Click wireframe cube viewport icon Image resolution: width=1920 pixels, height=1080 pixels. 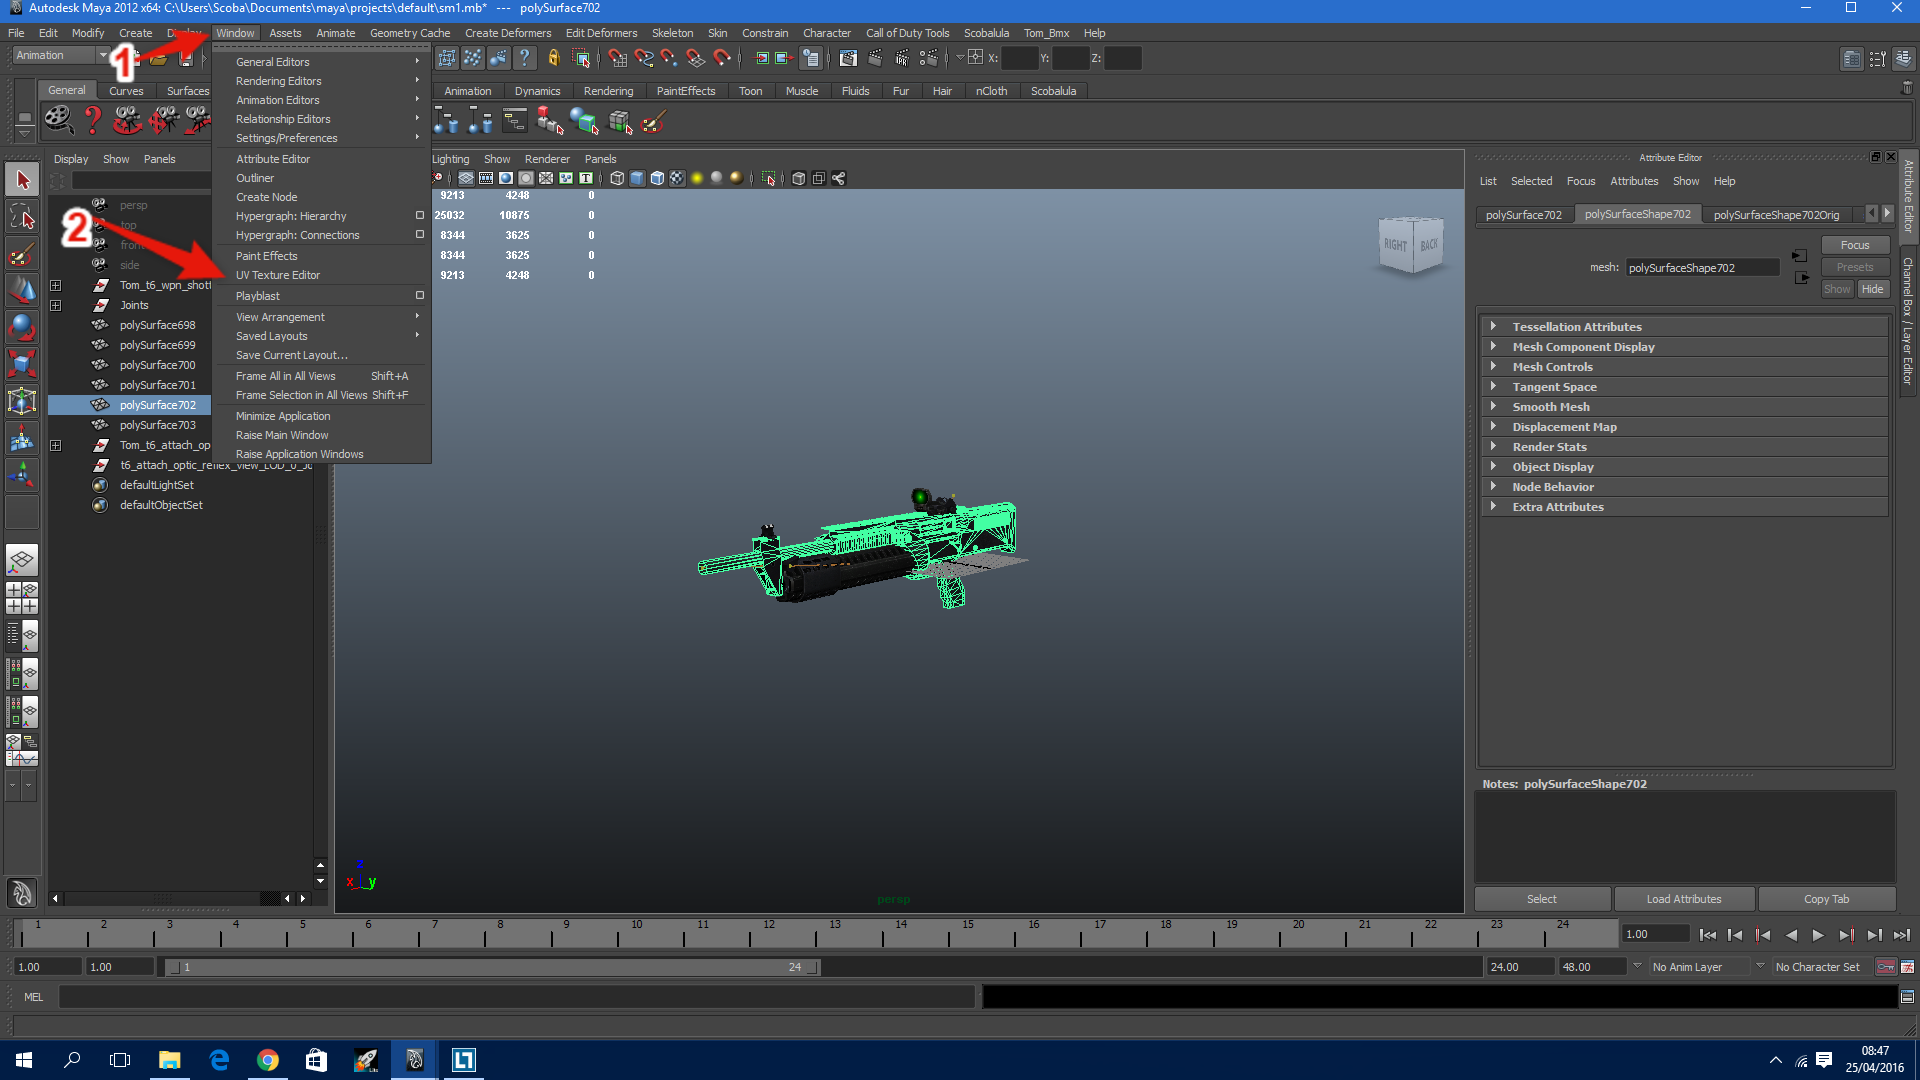(x=617, y=178)
